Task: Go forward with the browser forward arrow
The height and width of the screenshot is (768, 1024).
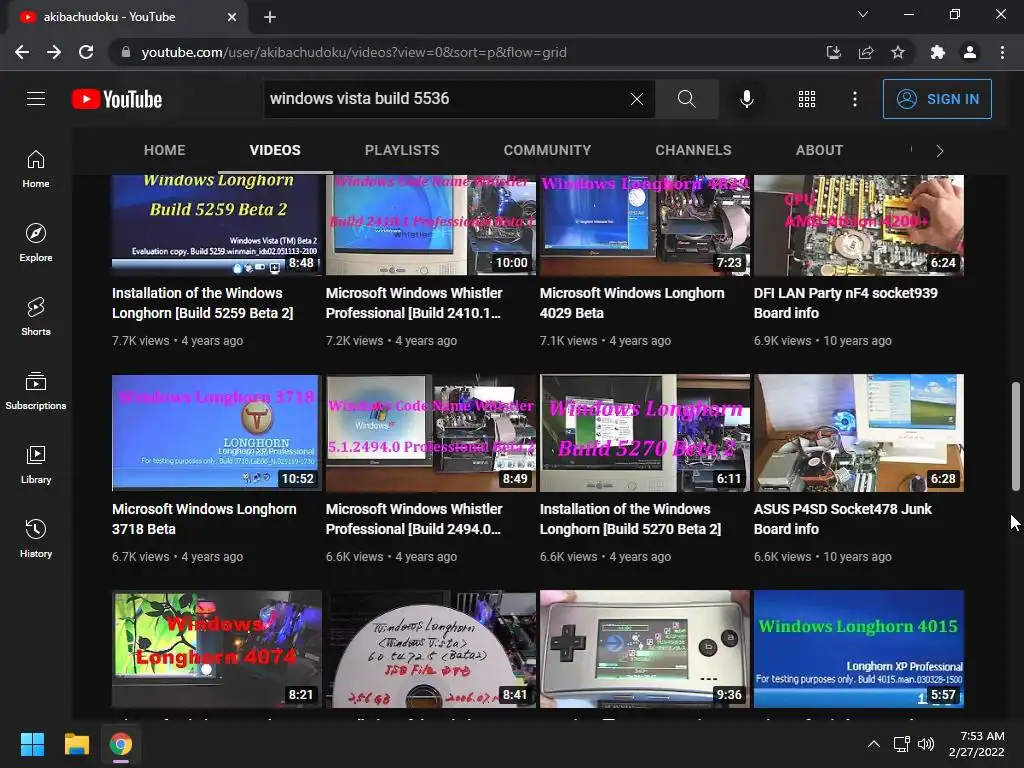Action: click(54, 52)
